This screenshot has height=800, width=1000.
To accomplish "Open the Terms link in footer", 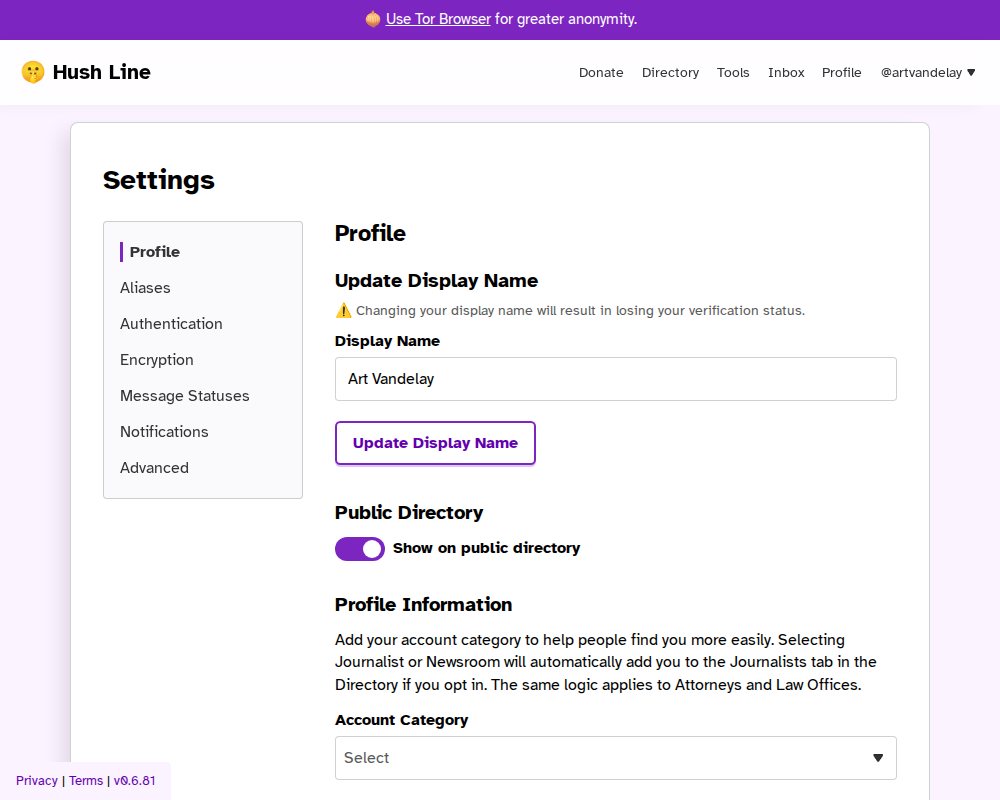I will tap(86, 781).
